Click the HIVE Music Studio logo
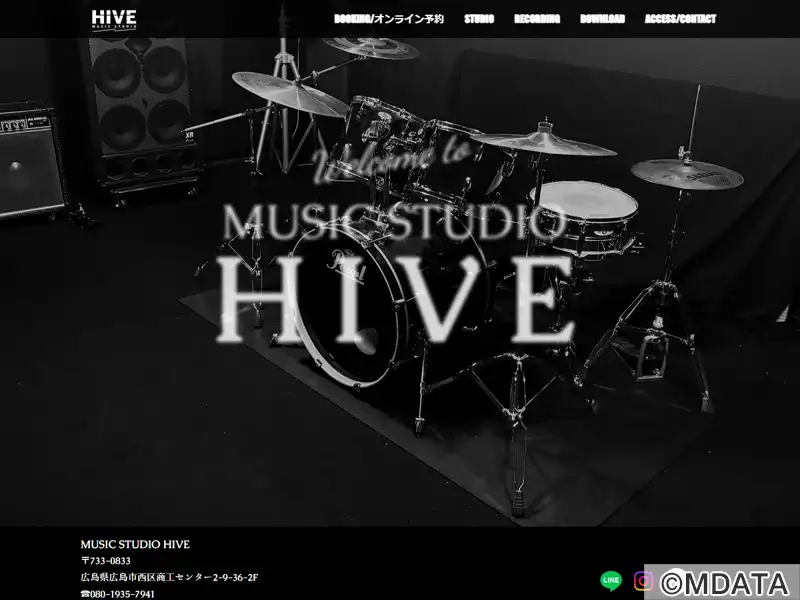This screenshot has width=800, height=600. tap(114, 19)
